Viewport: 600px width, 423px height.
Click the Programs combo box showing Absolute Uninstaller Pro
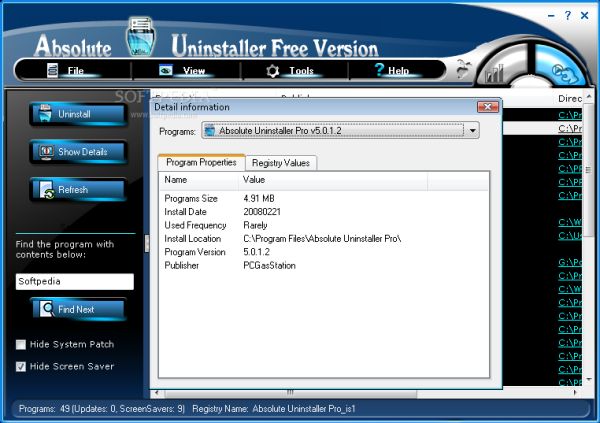tap(340, 131)
